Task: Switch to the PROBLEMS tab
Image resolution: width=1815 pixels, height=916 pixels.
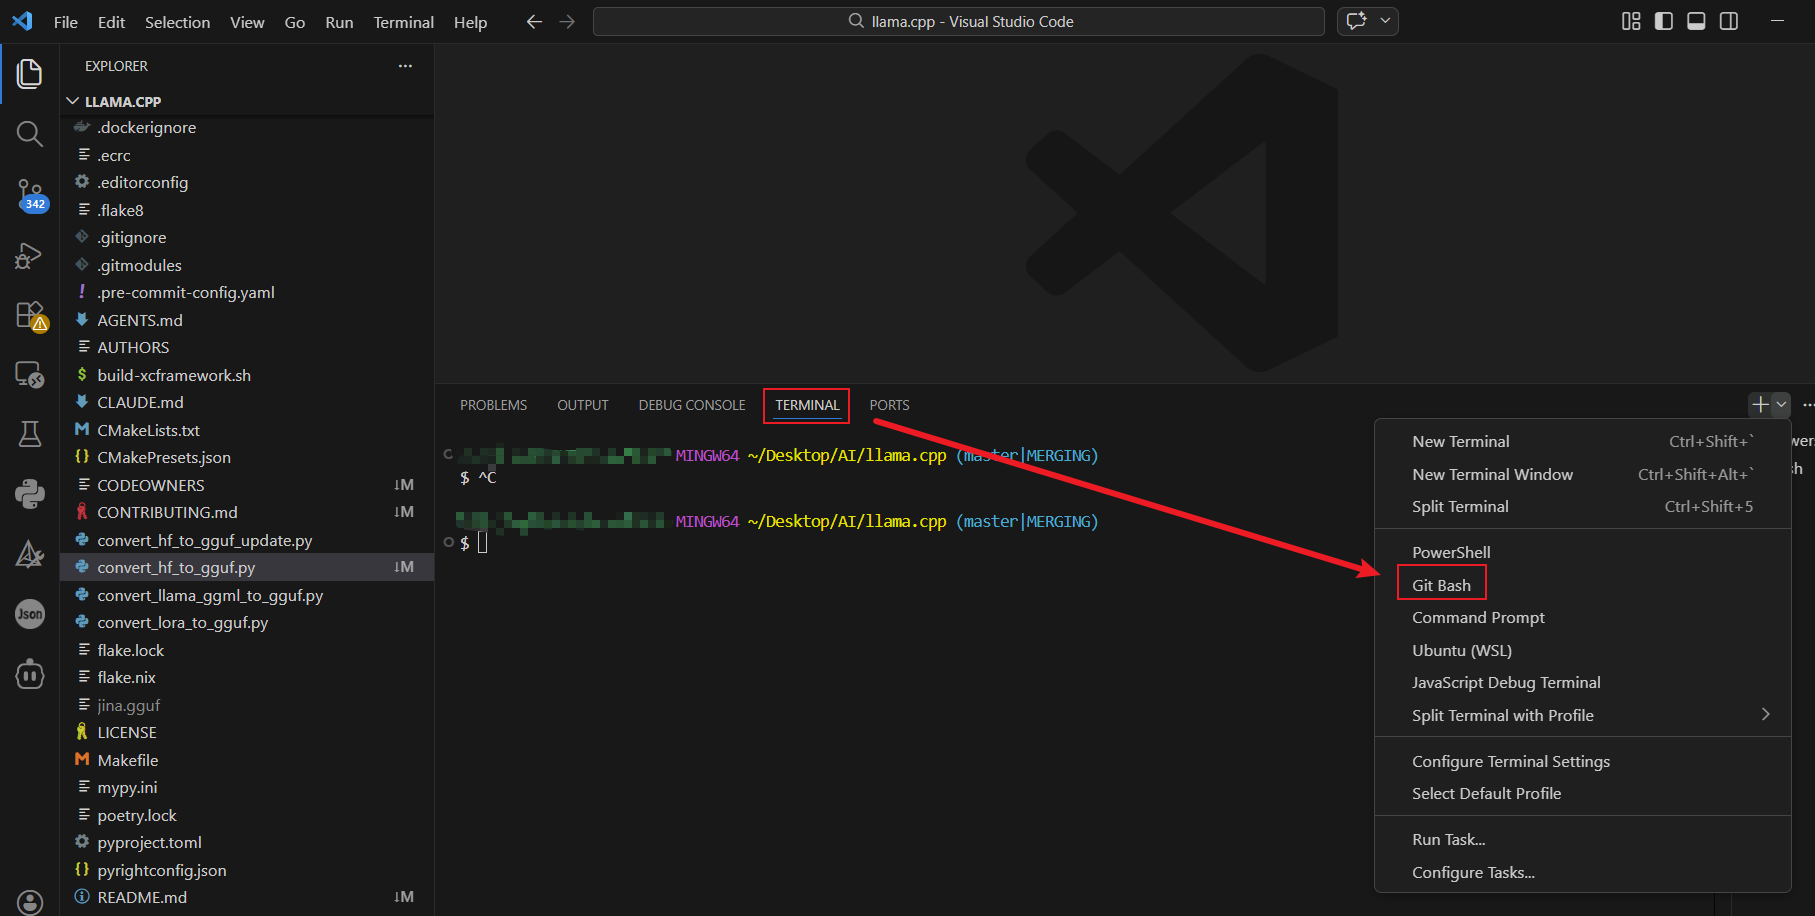Action: pos(493,405)
